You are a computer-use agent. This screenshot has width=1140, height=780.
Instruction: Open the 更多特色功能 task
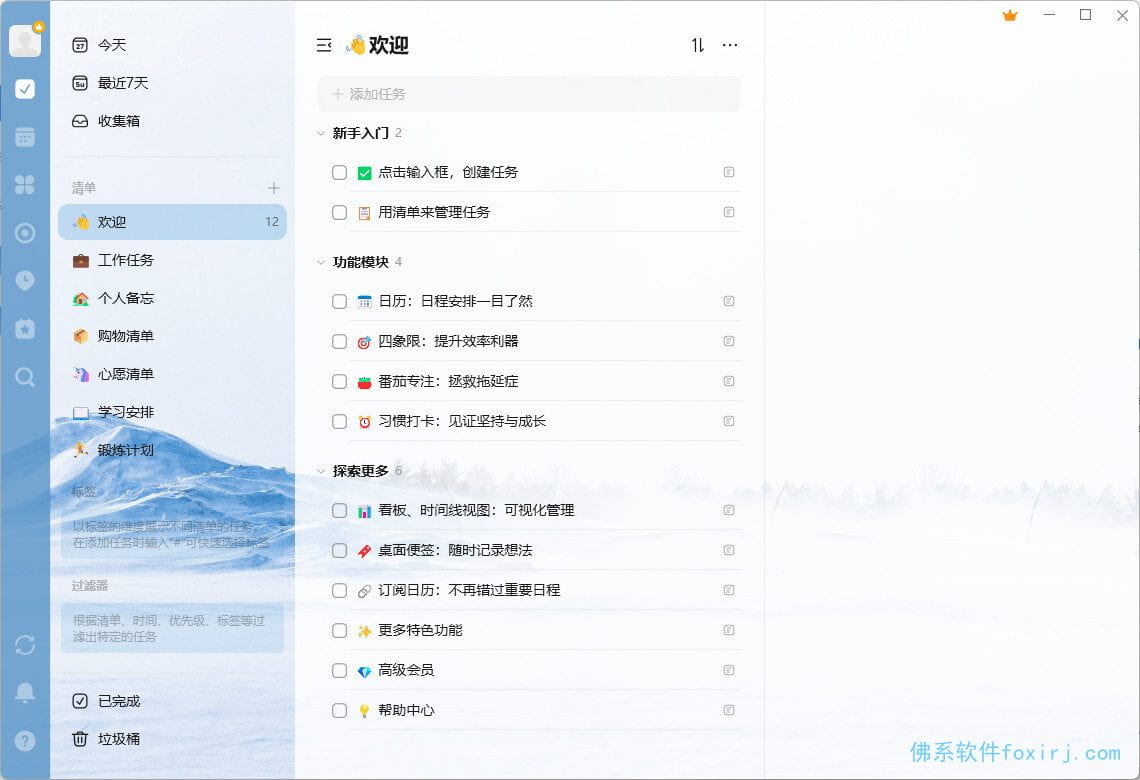[420, 630]
